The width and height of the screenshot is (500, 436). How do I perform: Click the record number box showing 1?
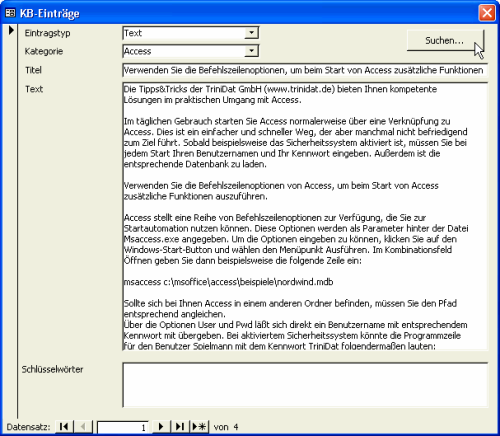tap(122, 427)
